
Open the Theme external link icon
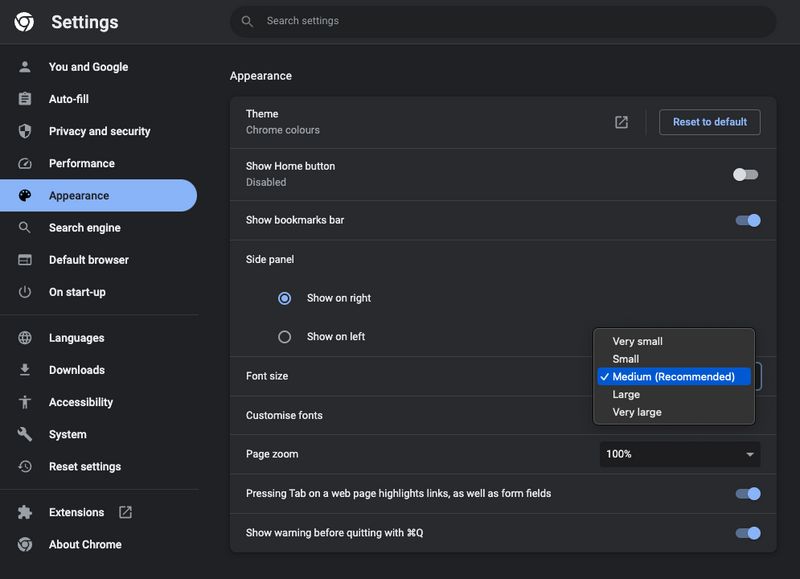click(x=621, y=122)
